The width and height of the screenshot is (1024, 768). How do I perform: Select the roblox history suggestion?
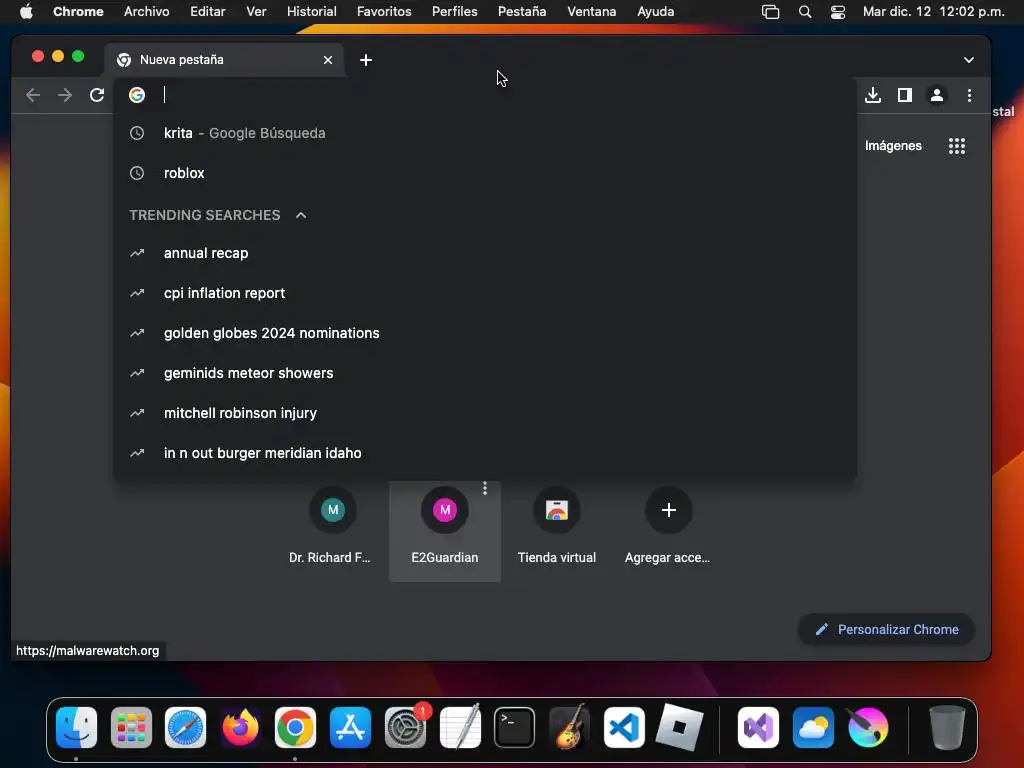tap(485, 173)
